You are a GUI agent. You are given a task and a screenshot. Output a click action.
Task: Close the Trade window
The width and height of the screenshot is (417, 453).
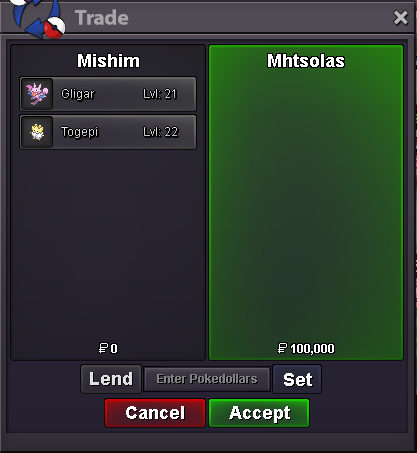(x=400, y=18)
